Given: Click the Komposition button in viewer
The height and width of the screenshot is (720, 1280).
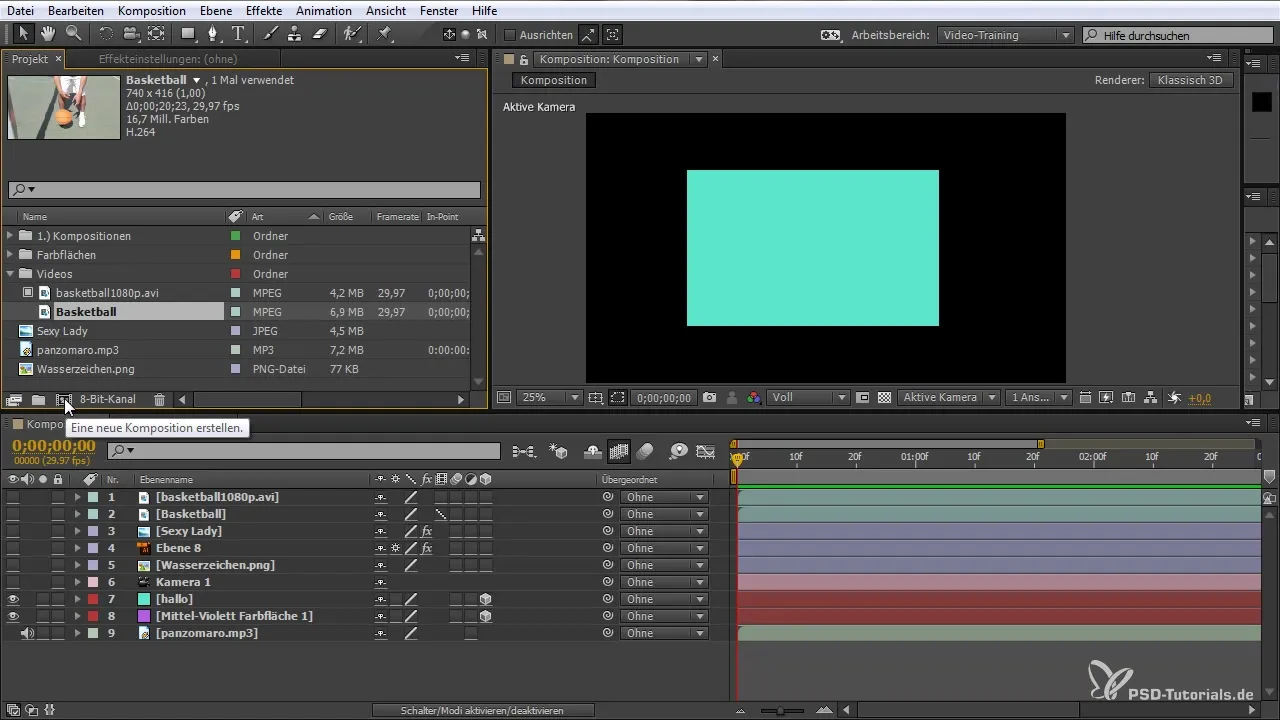Looking at the screenshot, I should pos(554,80).
